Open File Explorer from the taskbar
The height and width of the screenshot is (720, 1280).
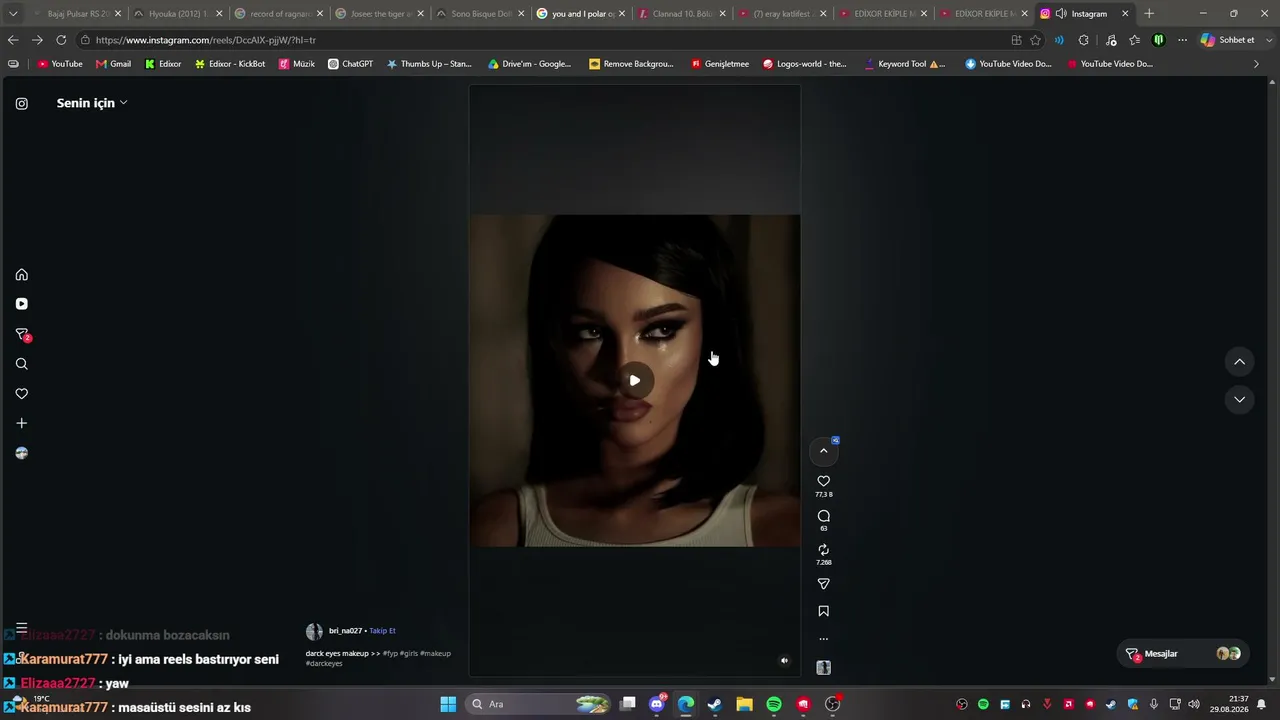(744, 704)
